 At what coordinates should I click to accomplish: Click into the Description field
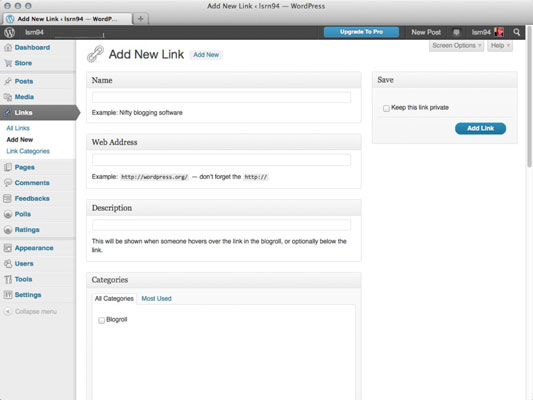tap(221, 225)
